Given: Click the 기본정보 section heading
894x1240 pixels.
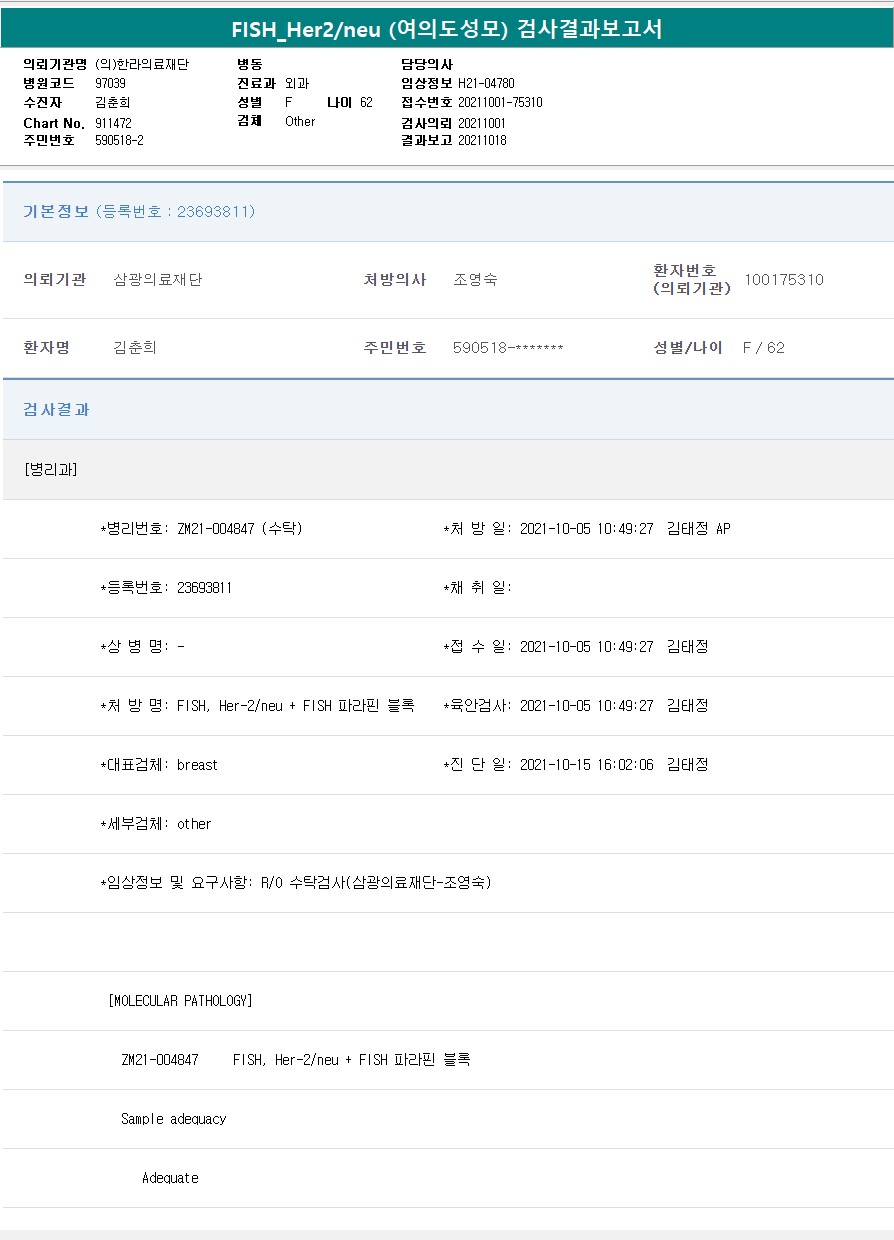Looking at the screenshot, I should tap(56, 212).
